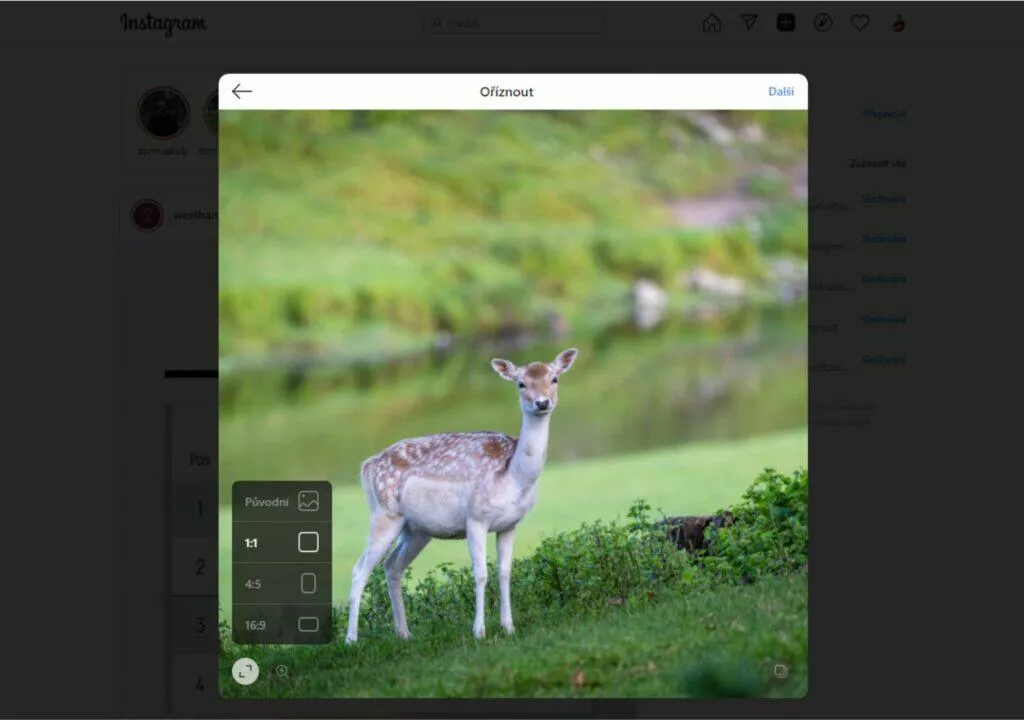Open the Explore compass icon
The width and height of the screenshot is (1024, 720).
pyautogui.click(x=823, y=23)
